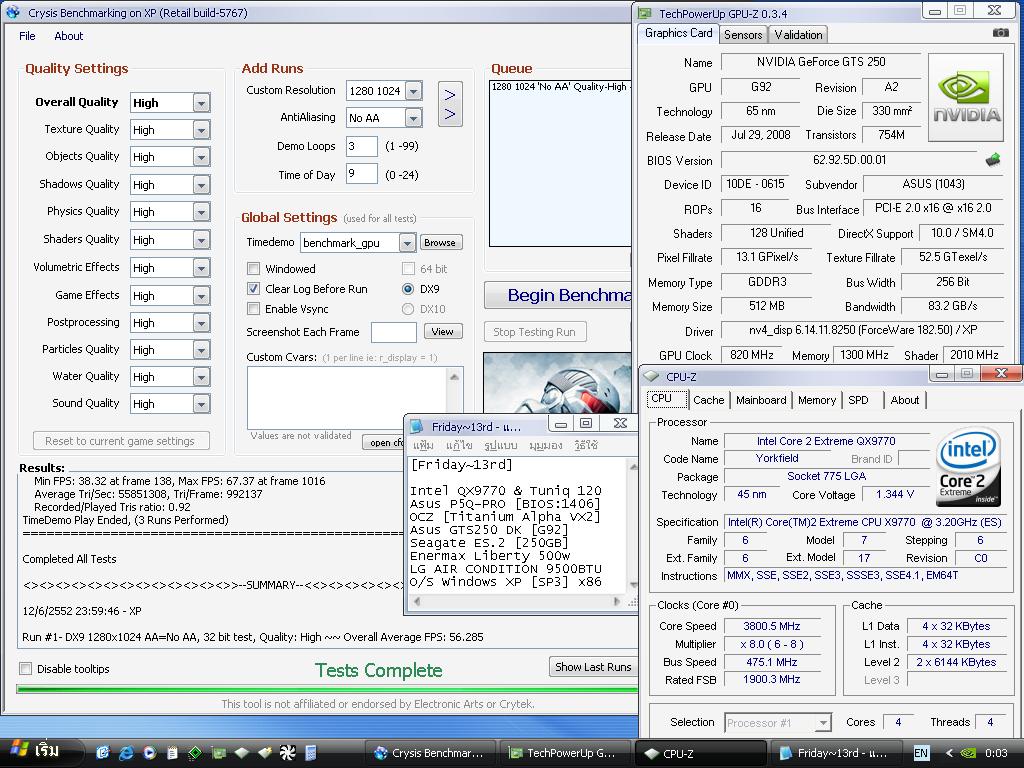Viewport: 1024px width, 768px height.
Task: Launch the graphics card icon in quick launch
Action: coord(218,753)
